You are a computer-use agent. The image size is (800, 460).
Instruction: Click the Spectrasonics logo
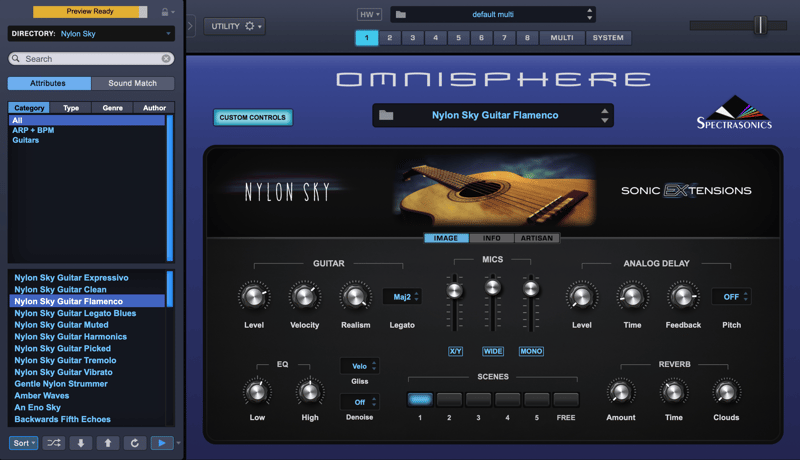click(x=734, y=113)
